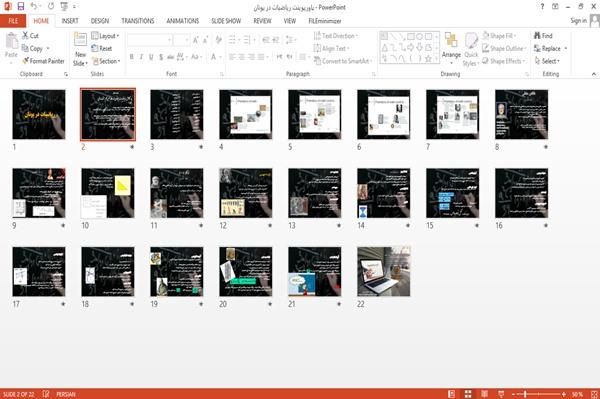
Task: Zoom in with the plus button
Action: click(564, 394)
